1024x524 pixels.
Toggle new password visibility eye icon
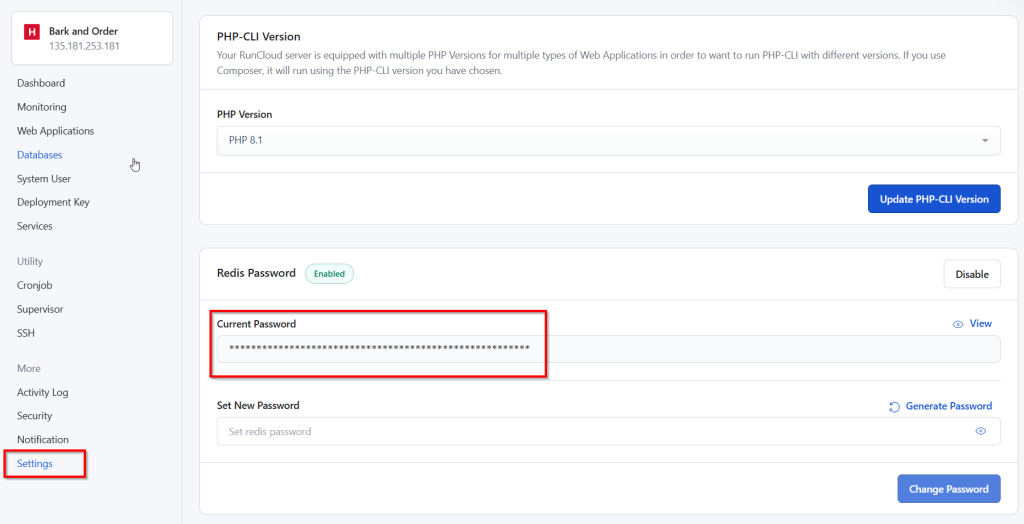(980, 431)
